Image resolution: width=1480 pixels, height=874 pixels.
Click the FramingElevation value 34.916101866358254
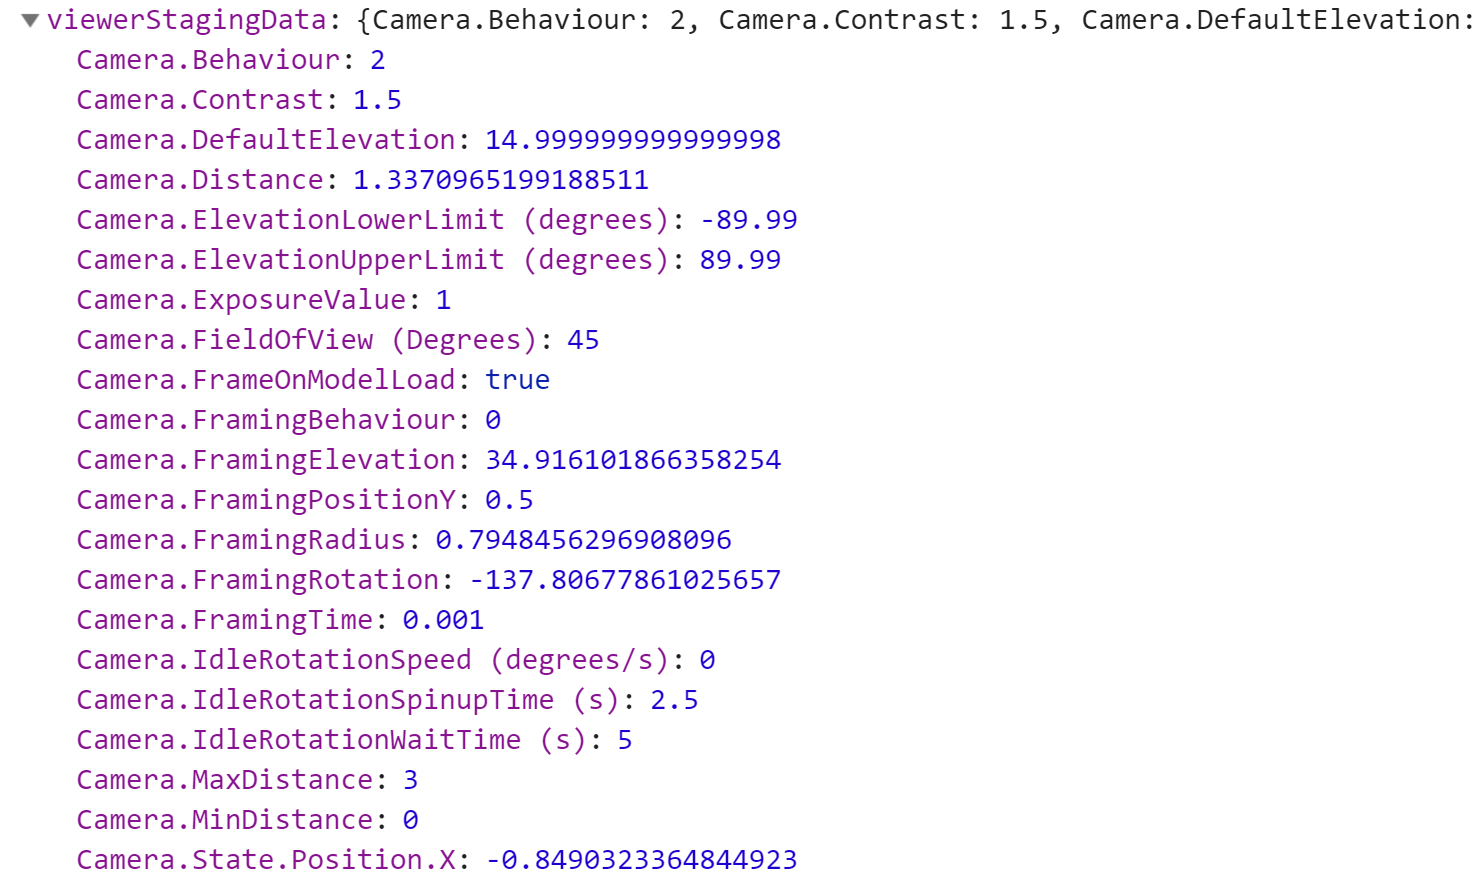633,460
